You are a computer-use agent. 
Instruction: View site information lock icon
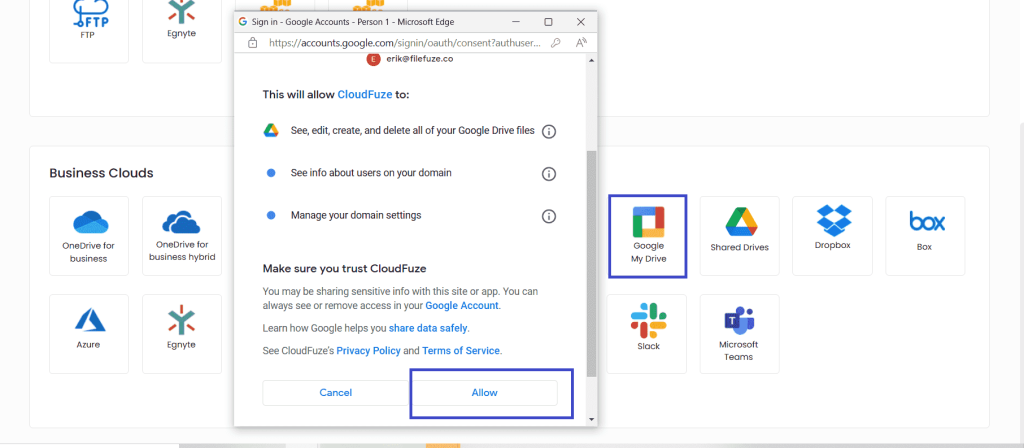253,42
